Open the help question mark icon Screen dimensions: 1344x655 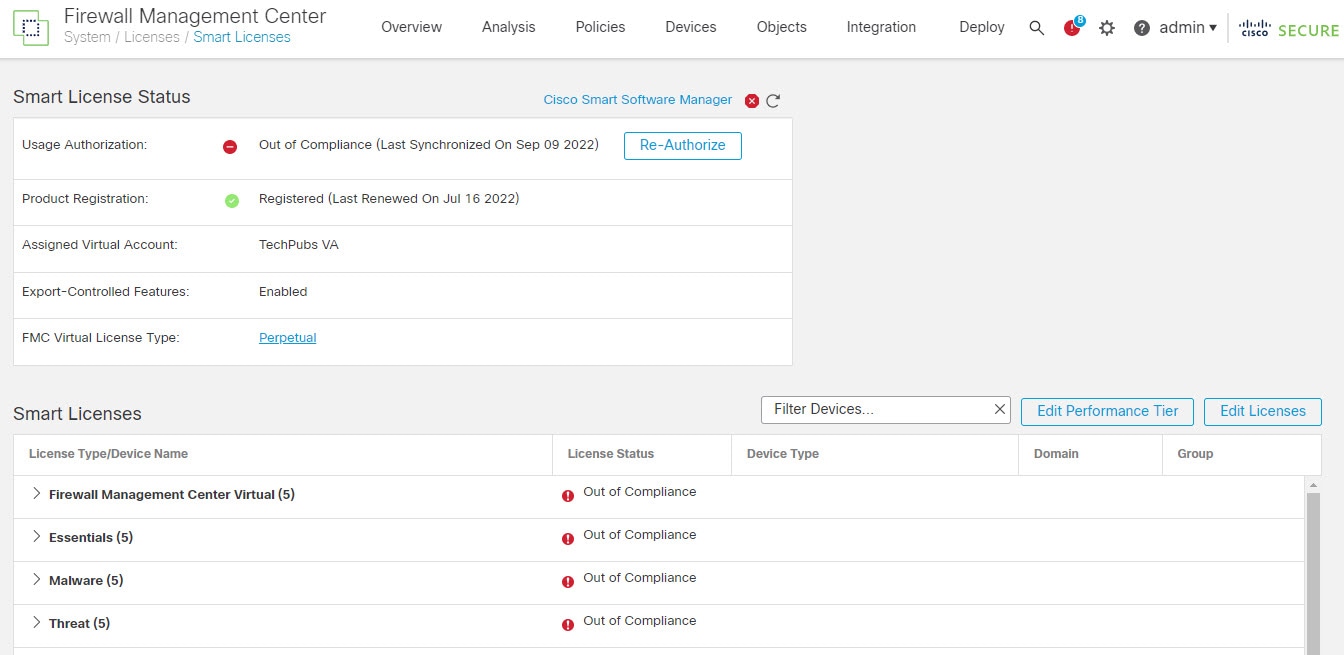tap(1142, 28)
